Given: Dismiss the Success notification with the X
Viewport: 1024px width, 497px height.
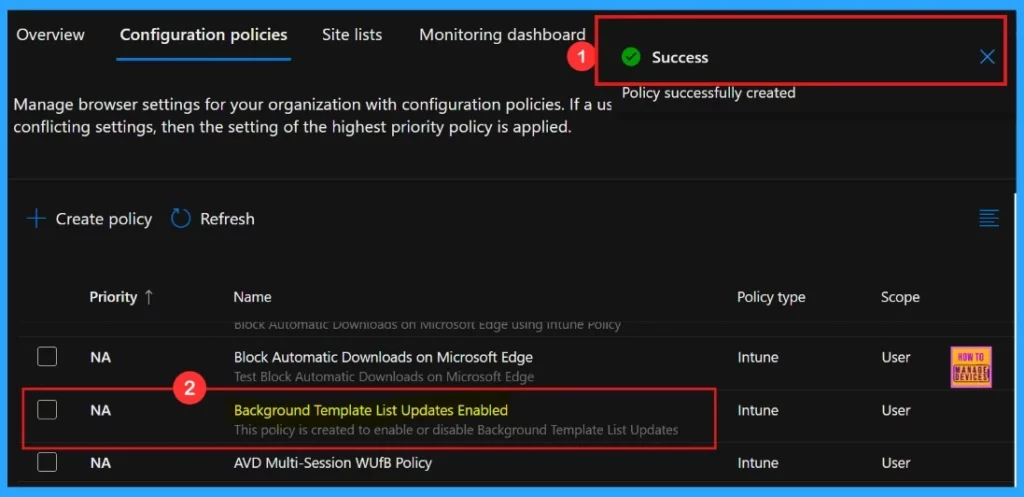Looking at the screenshot, I should 987,57.
